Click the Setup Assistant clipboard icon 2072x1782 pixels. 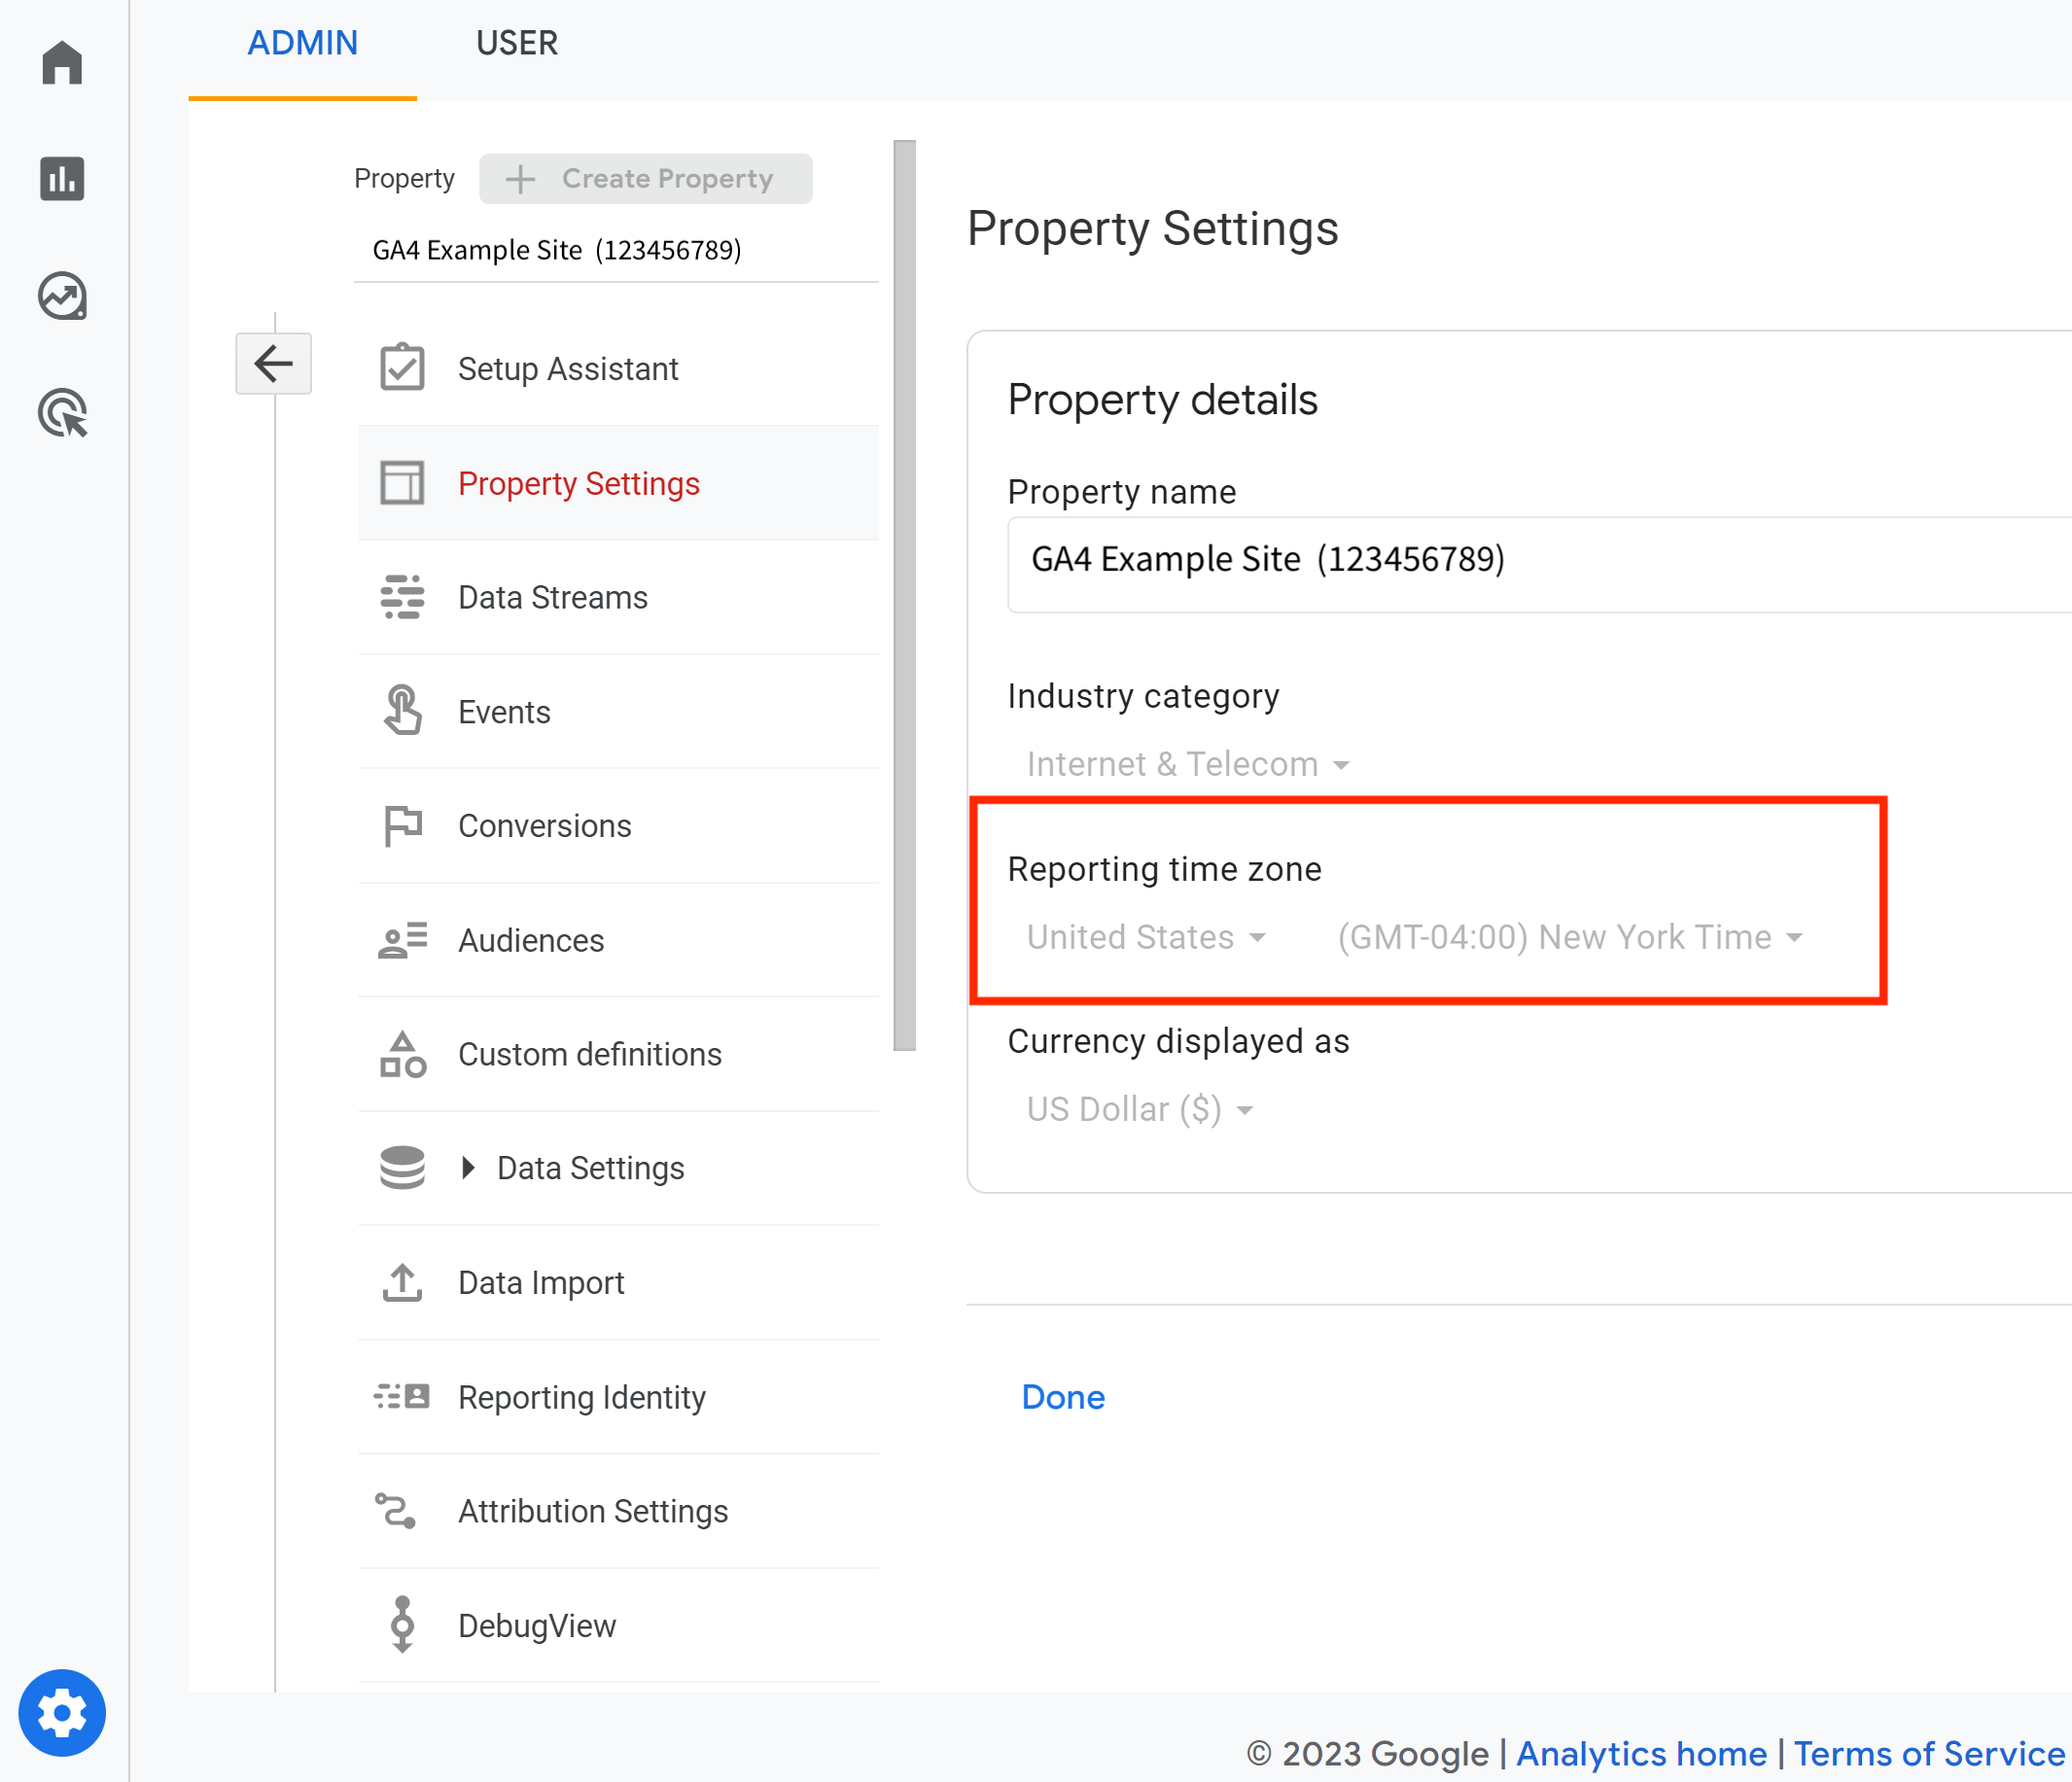[x=402, y=368]
